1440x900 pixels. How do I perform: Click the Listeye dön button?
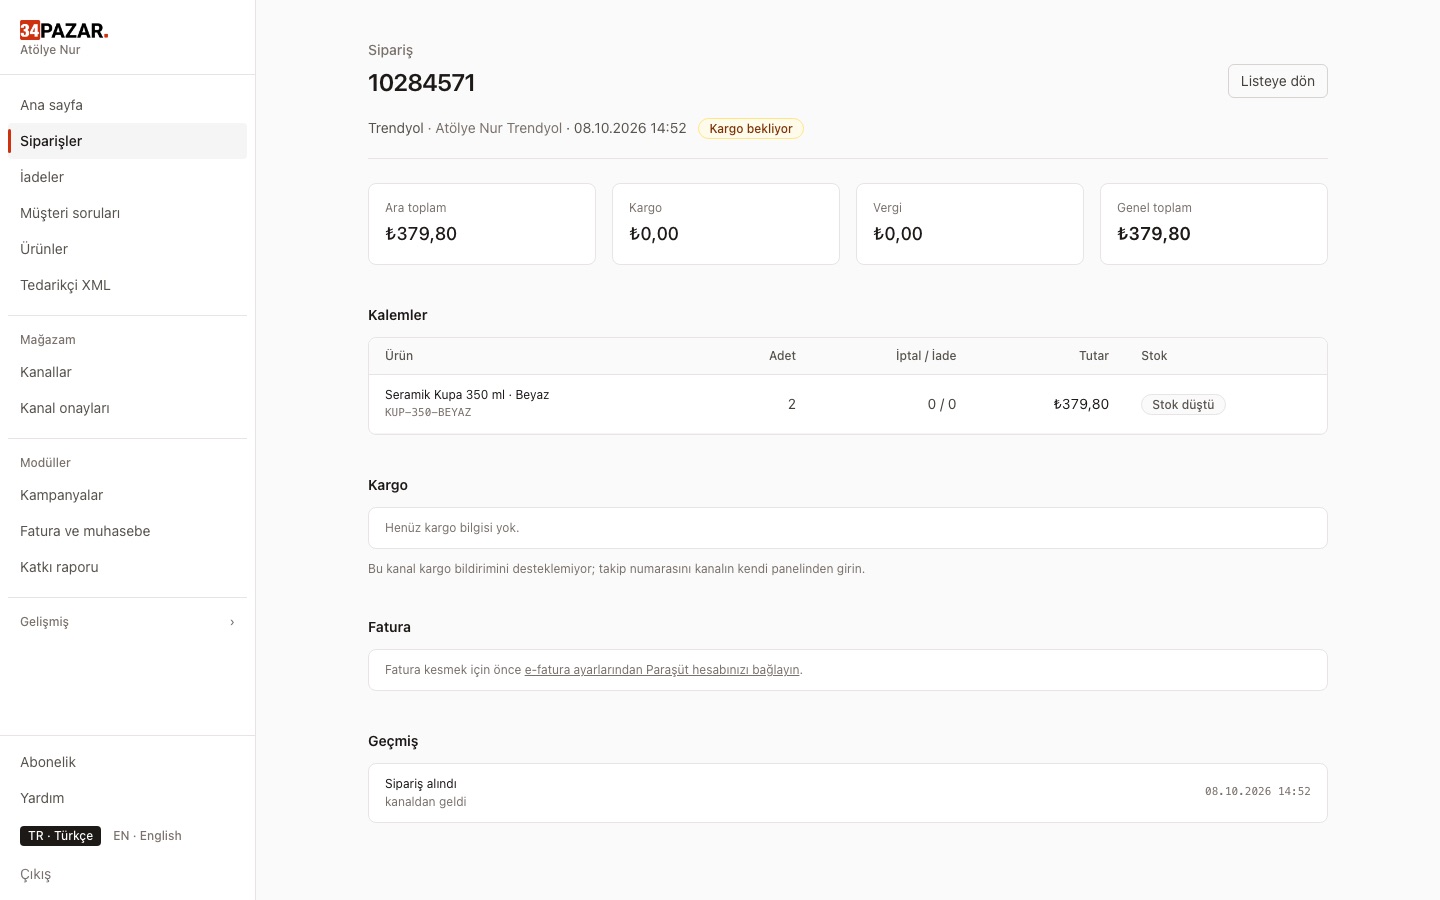(1277, 81)
